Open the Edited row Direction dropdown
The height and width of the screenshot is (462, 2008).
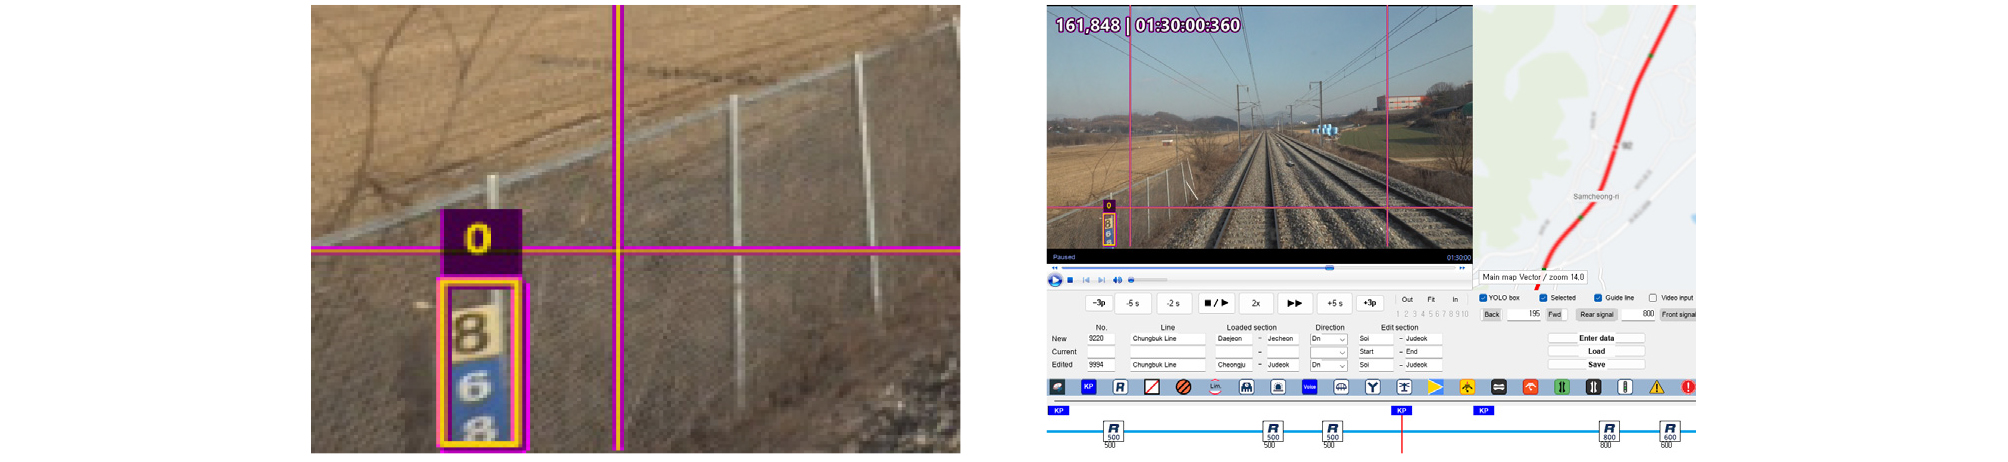(1328, 365)
